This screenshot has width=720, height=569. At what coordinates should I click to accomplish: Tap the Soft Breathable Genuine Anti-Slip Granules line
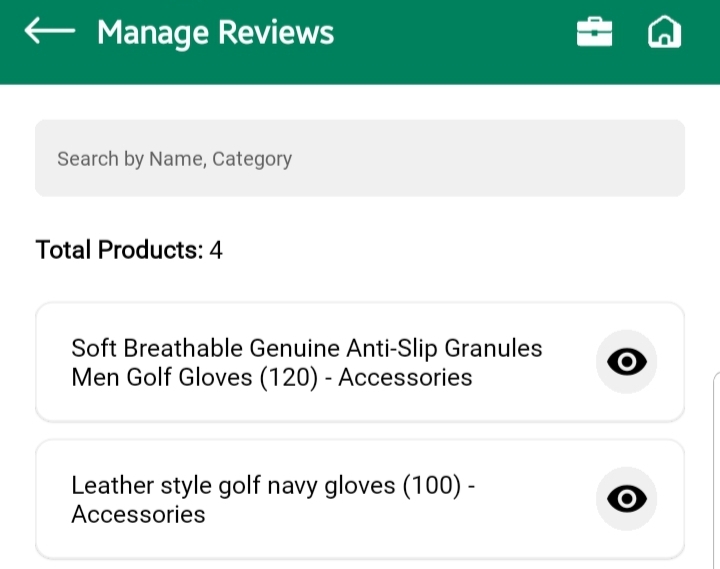(x=306, y=349)
